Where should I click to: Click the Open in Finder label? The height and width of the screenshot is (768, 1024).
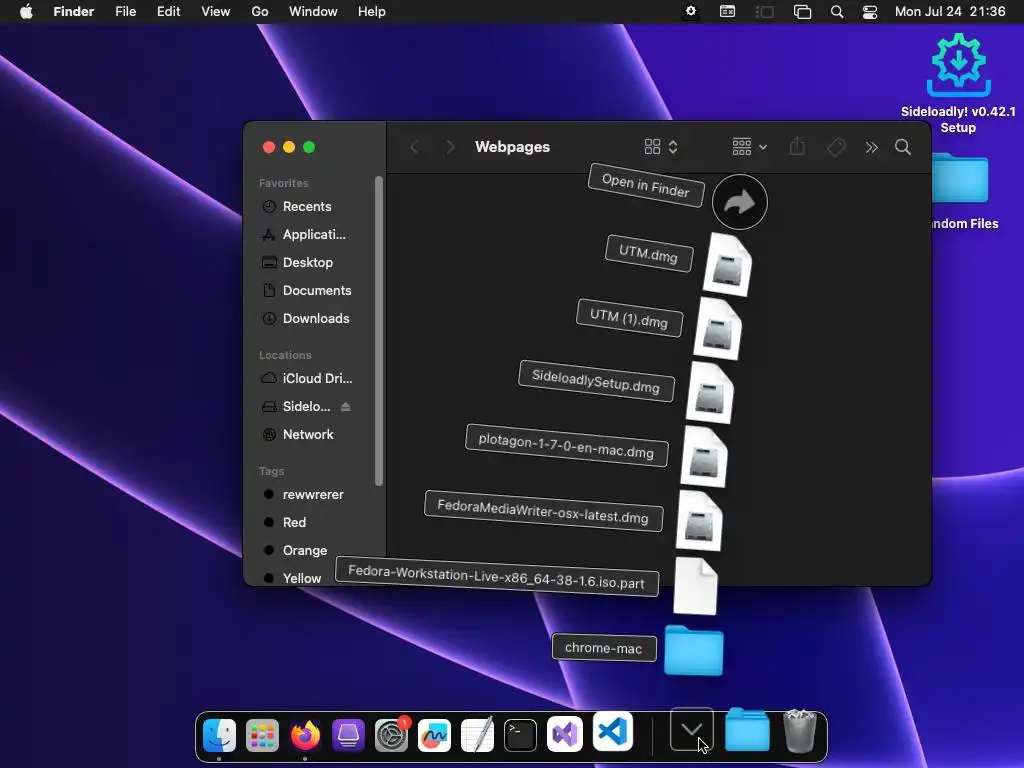pyautogui.click(x=645, y=185)
